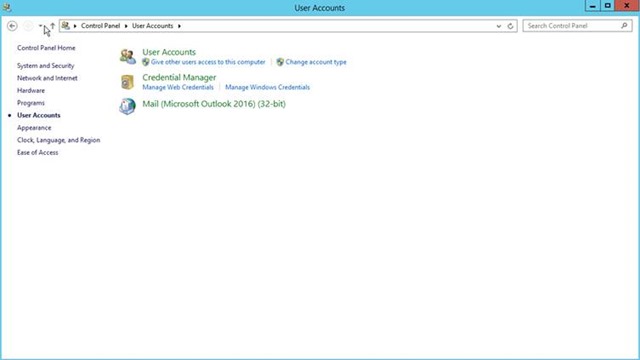Click Manage Web Credentials
This screenshot has height=360, width=640.
178,87
